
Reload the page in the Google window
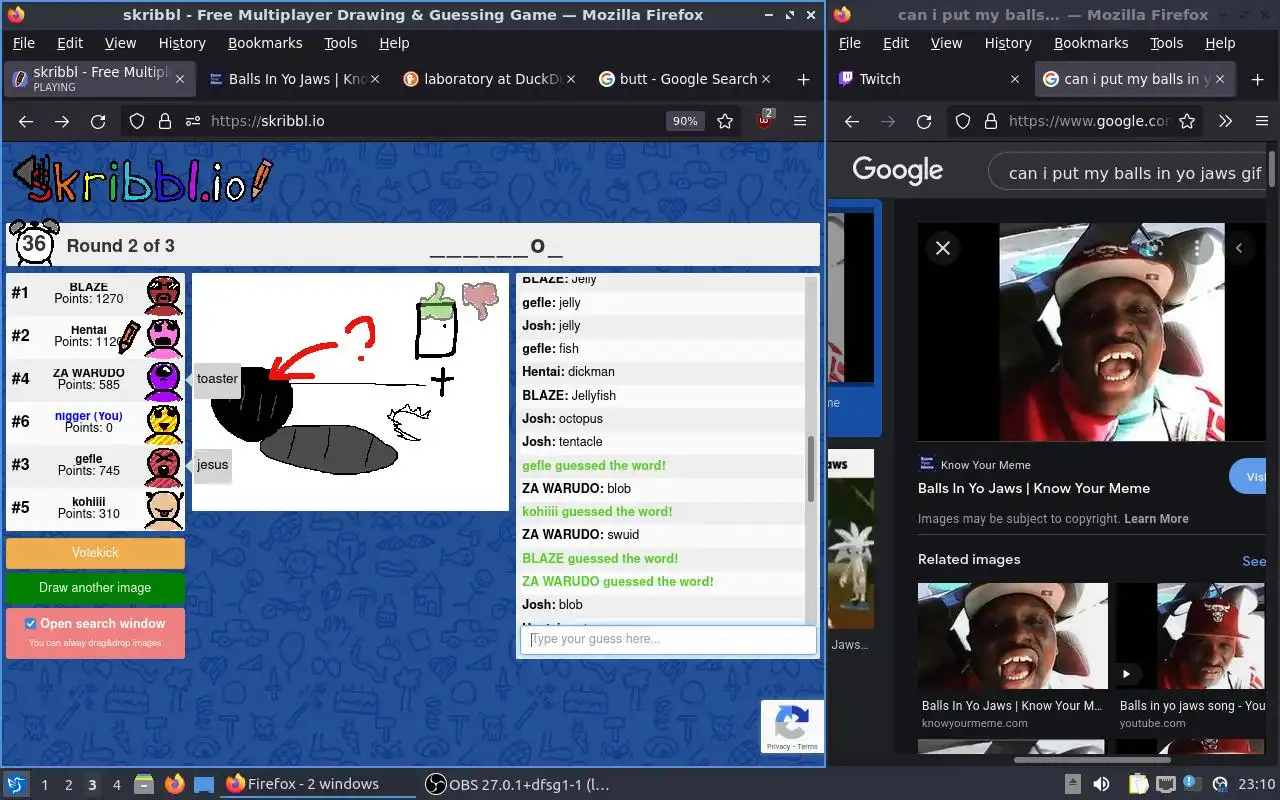point(924,121)
